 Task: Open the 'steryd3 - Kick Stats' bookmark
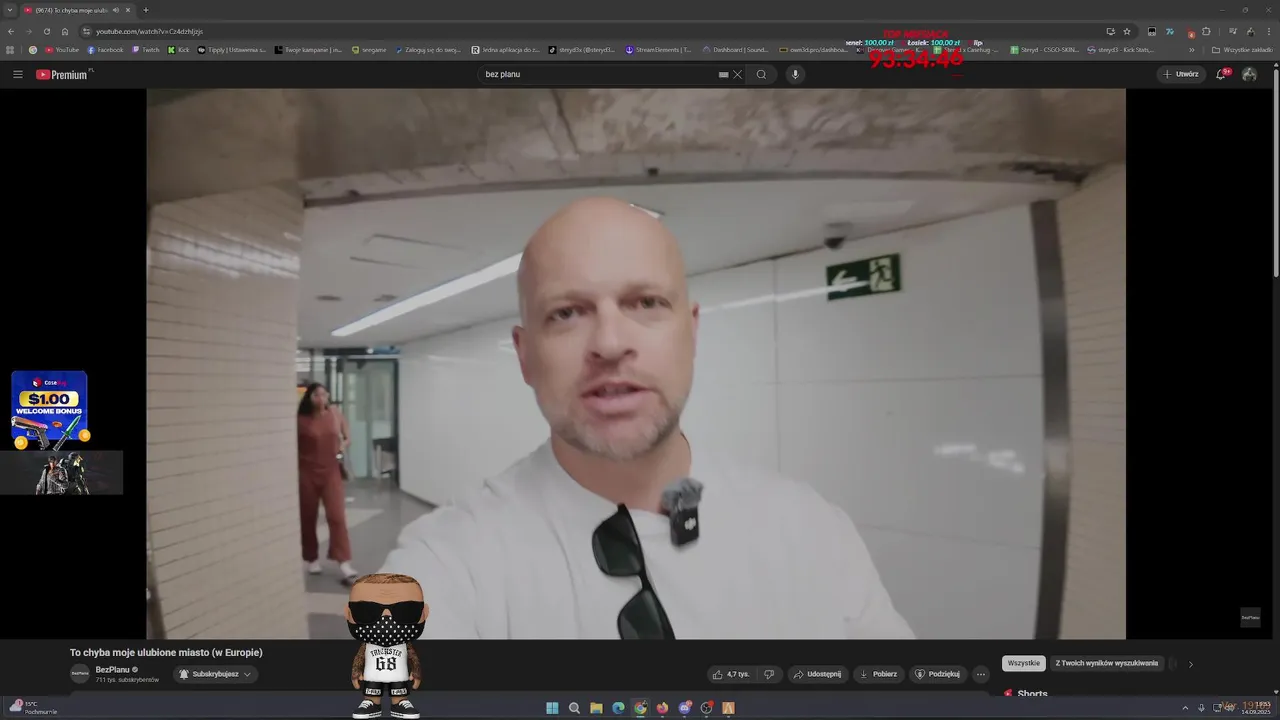click(1120, 50)
